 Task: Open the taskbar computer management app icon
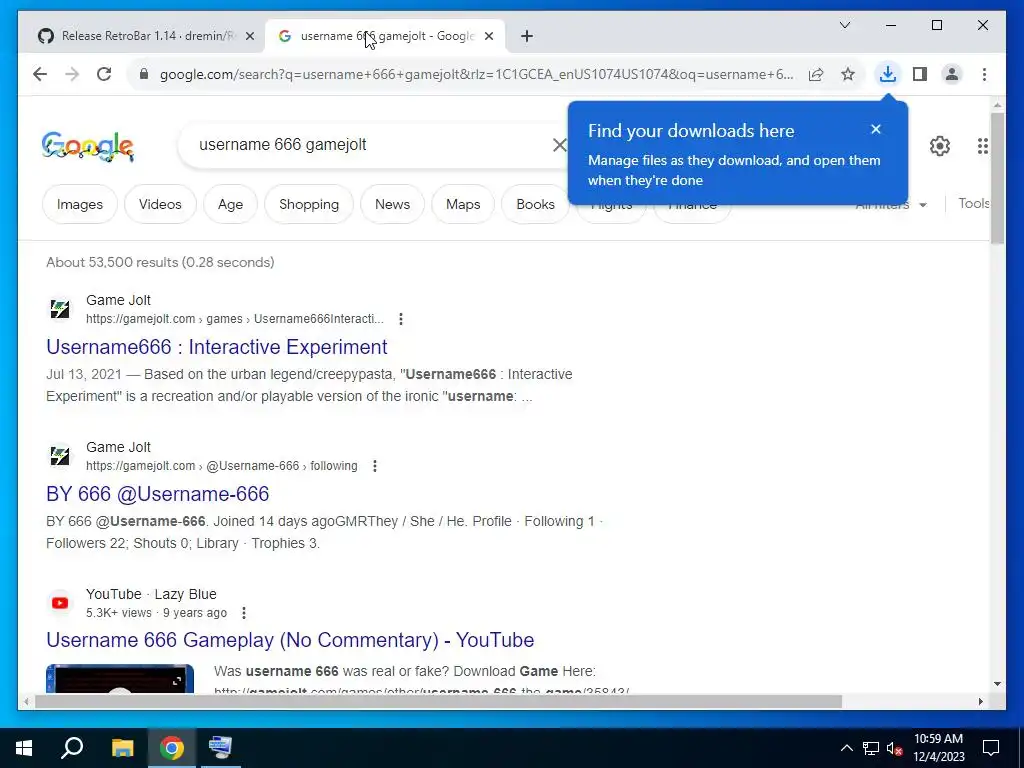click(x=220, y=748)
